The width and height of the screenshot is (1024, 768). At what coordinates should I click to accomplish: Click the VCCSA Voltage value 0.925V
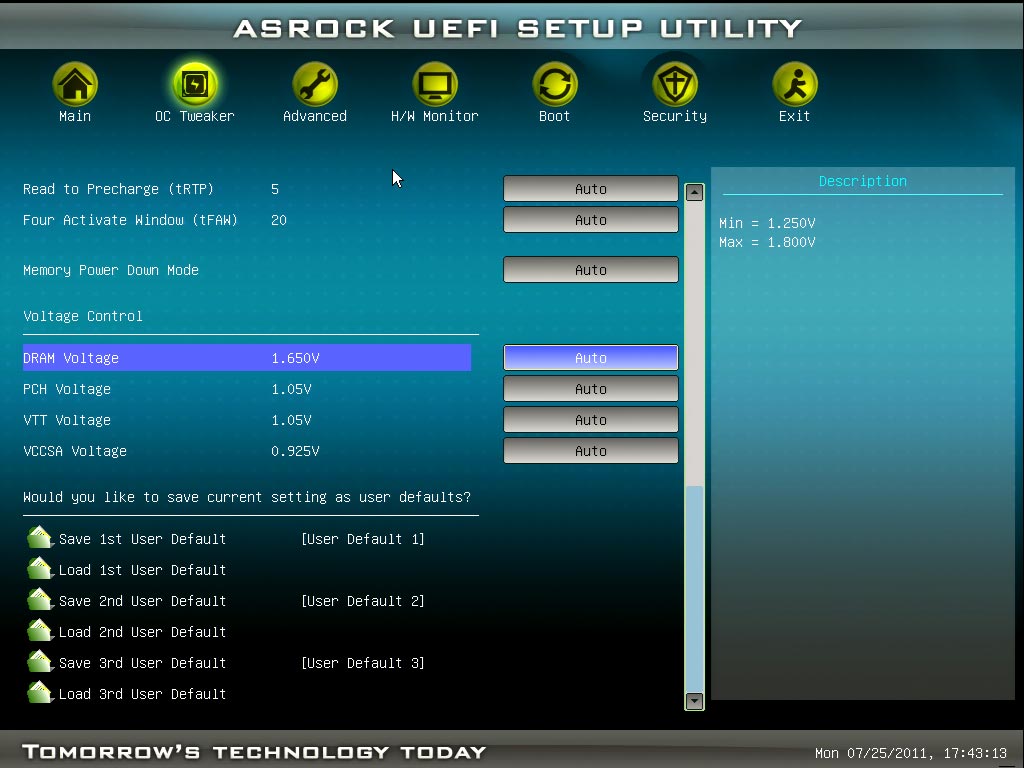(295, 451)
